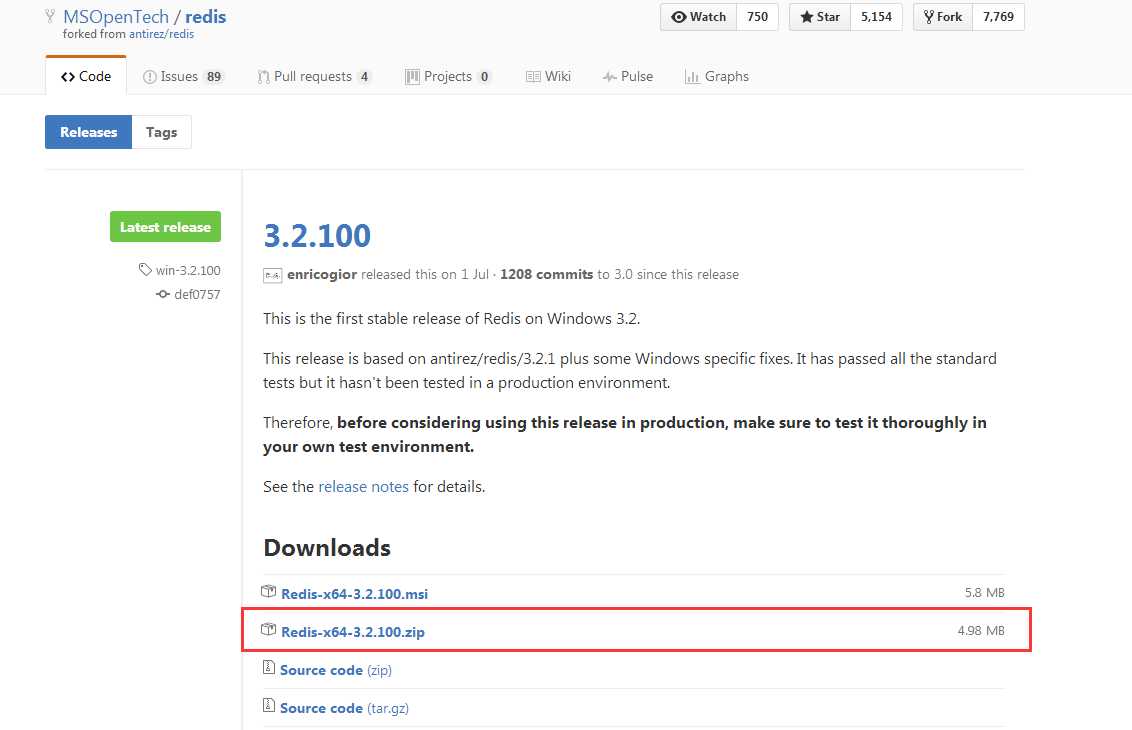This screenshot has height=730, width=1132.
Task: Click the archive icon beside Source code (zip)
Action: pos(269,667)
